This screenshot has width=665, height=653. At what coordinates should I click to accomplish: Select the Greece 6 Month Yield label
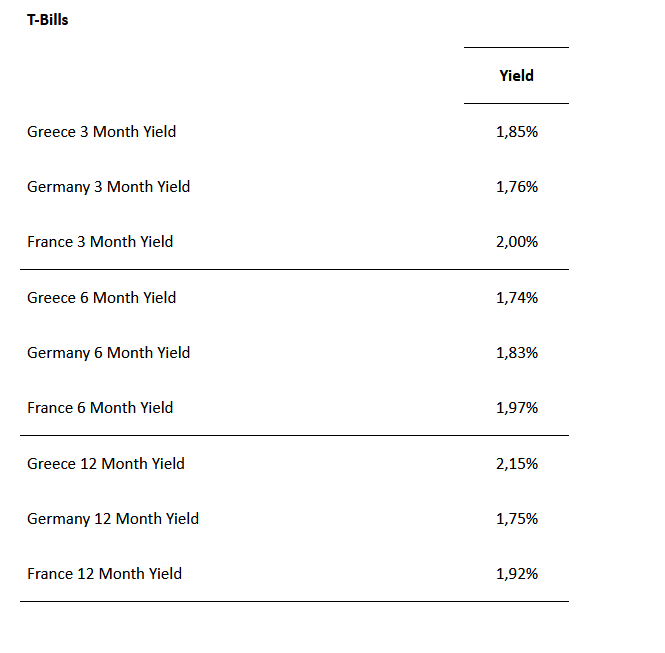point(101,298)
